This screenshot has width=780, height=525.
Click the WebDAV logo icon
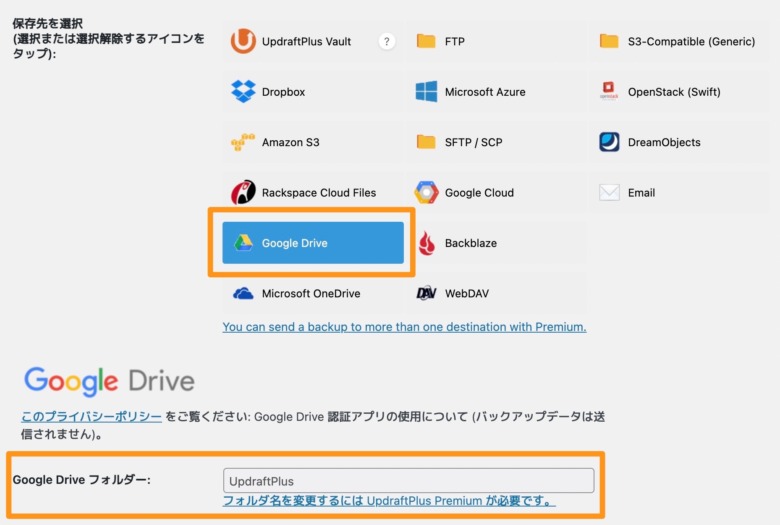point(426,293)
